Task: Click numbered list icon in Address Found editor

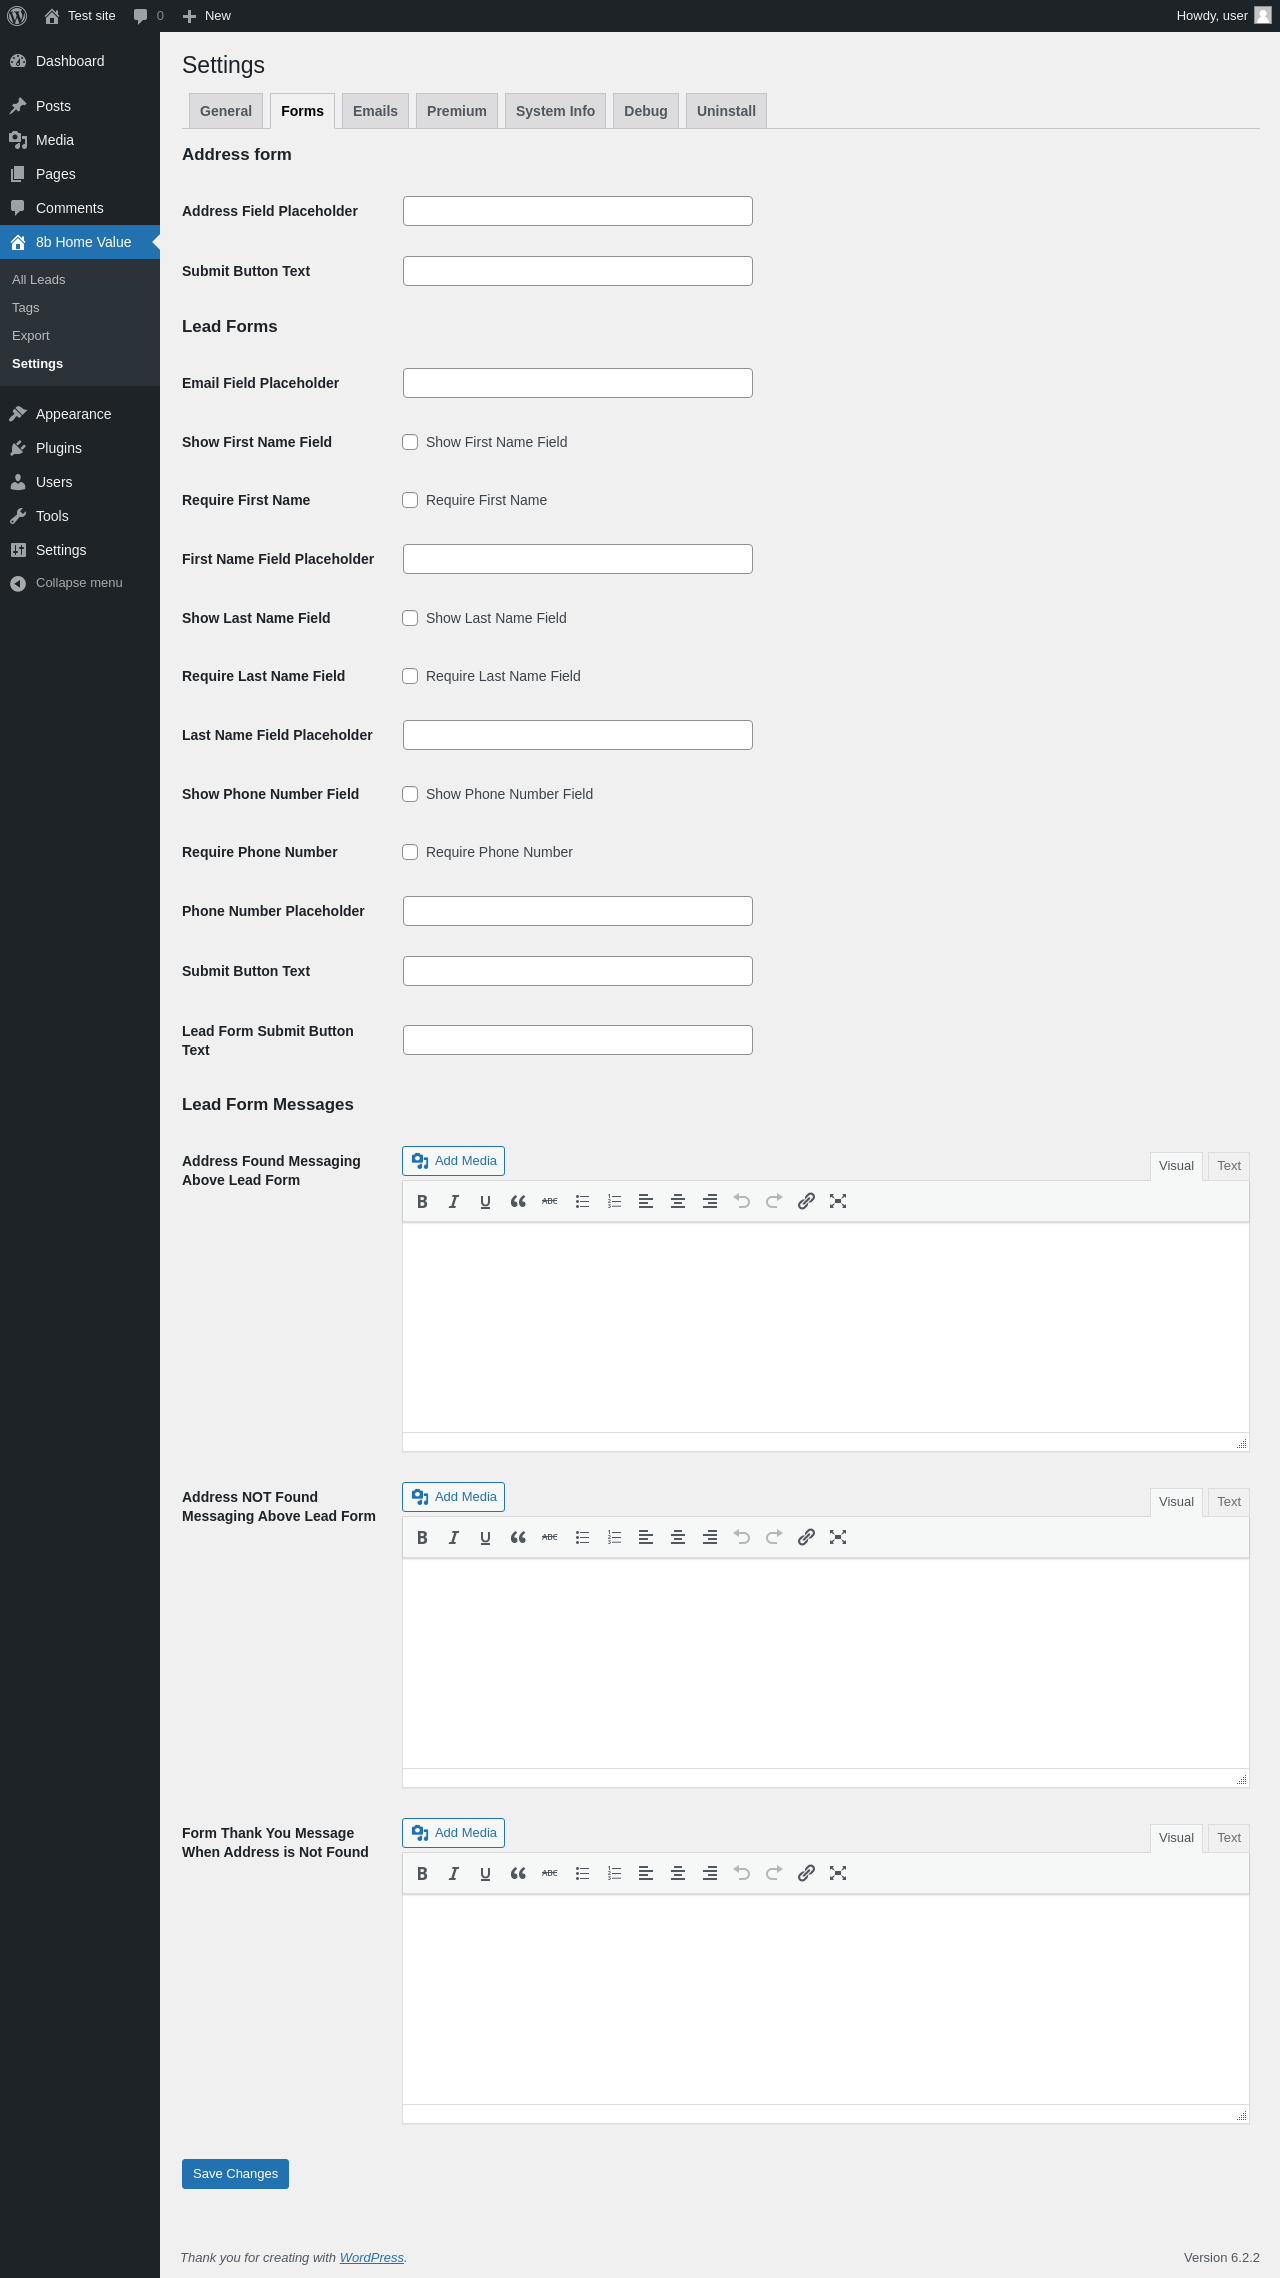Action: pos(614,1201)
